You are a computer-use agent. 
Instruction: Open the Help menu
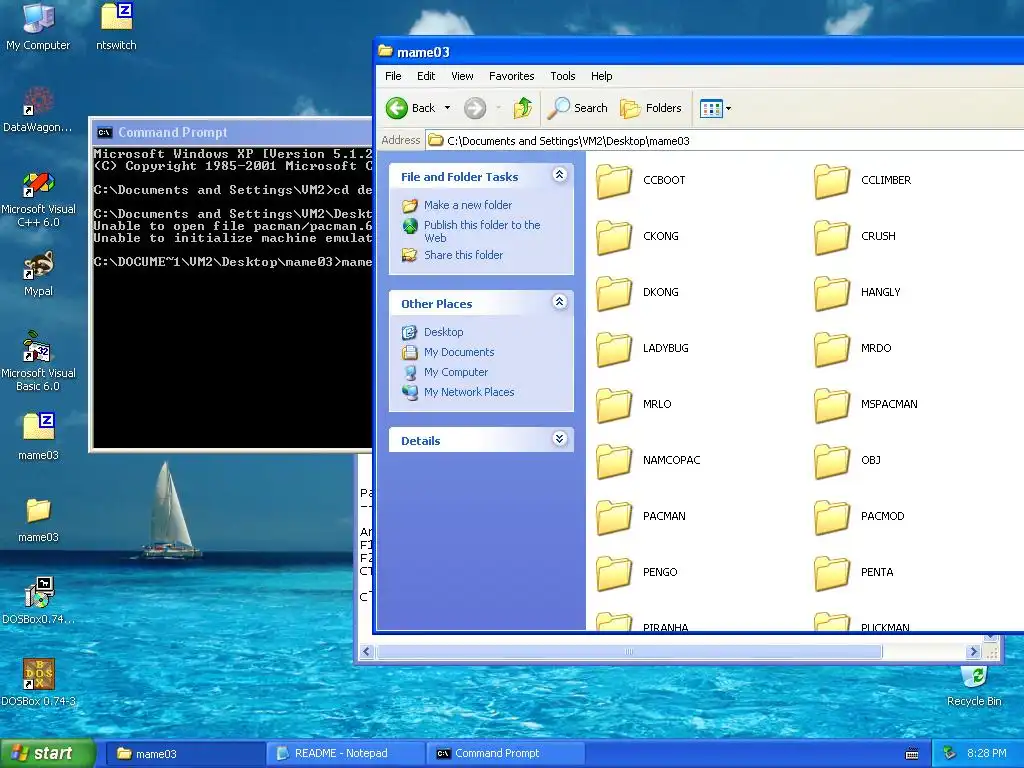point(601,76)
